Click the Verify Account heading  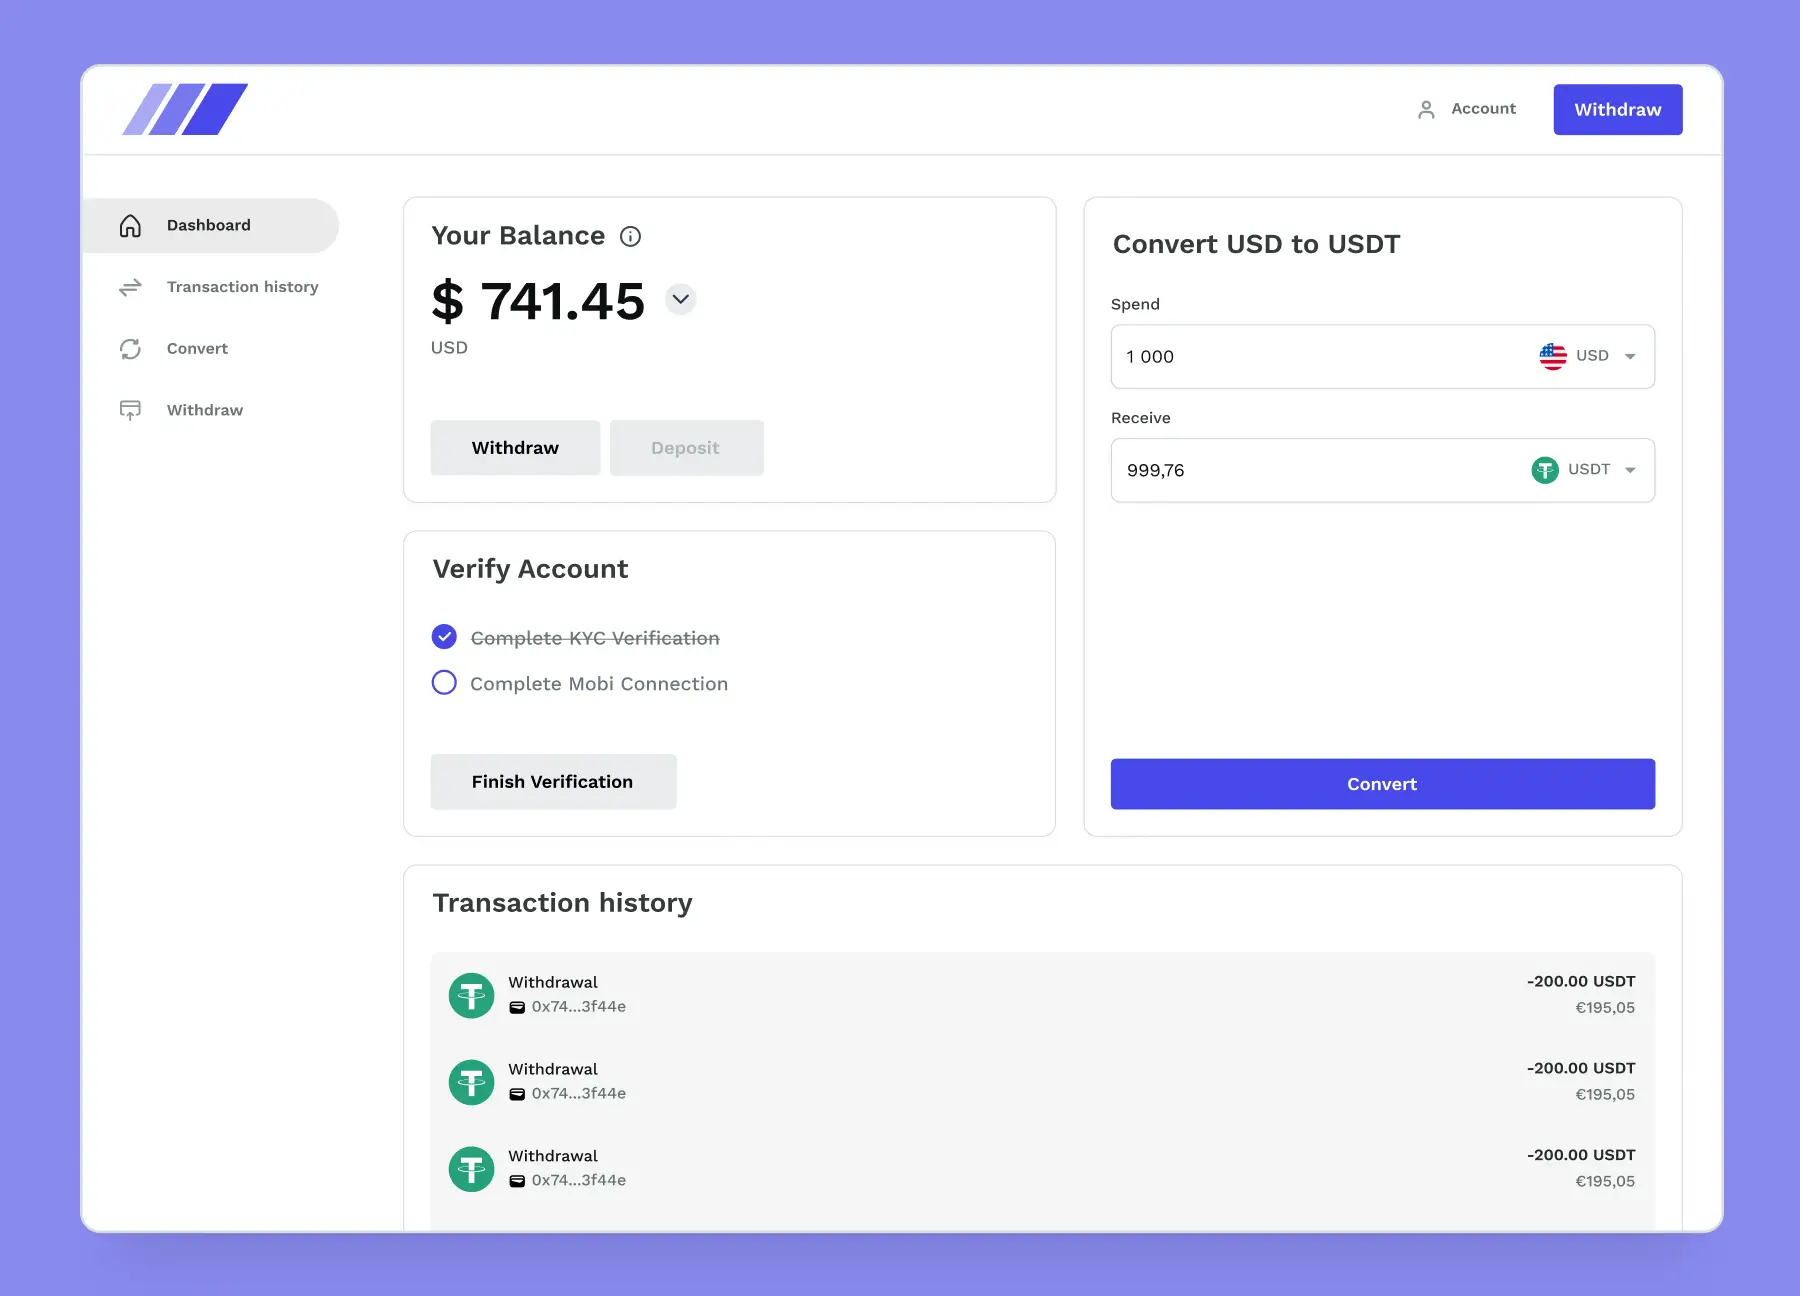coord(530,569)
